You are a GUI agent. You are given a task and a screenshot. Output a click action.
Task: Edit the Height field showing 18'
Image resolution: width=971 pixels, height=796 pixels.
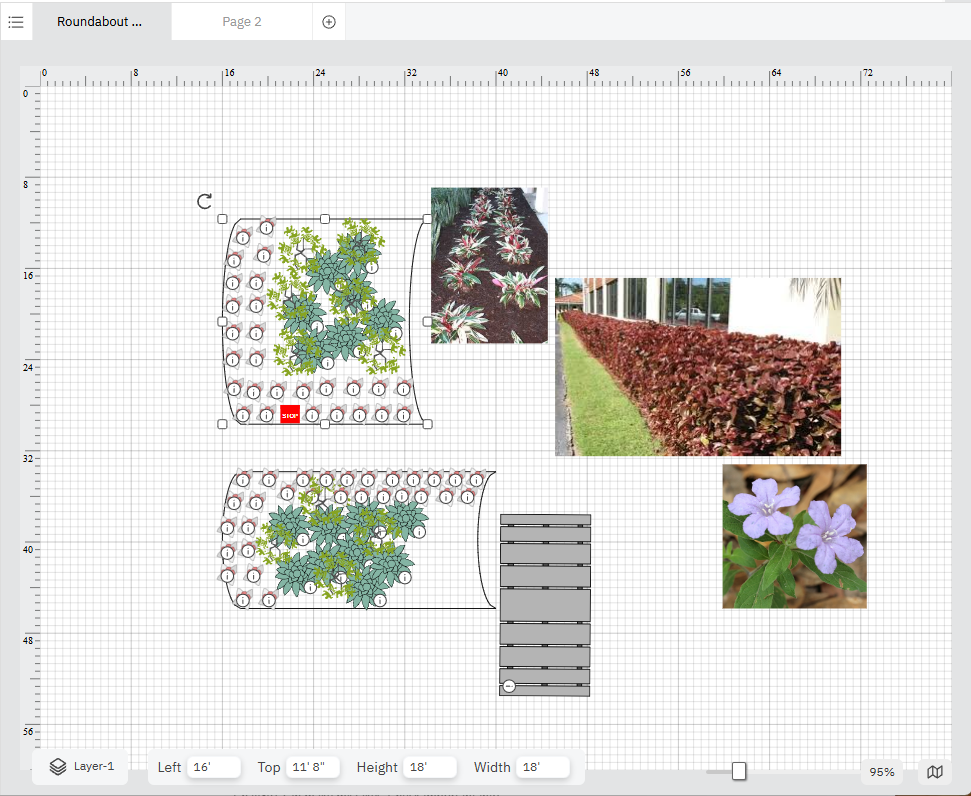pos(429,767)
